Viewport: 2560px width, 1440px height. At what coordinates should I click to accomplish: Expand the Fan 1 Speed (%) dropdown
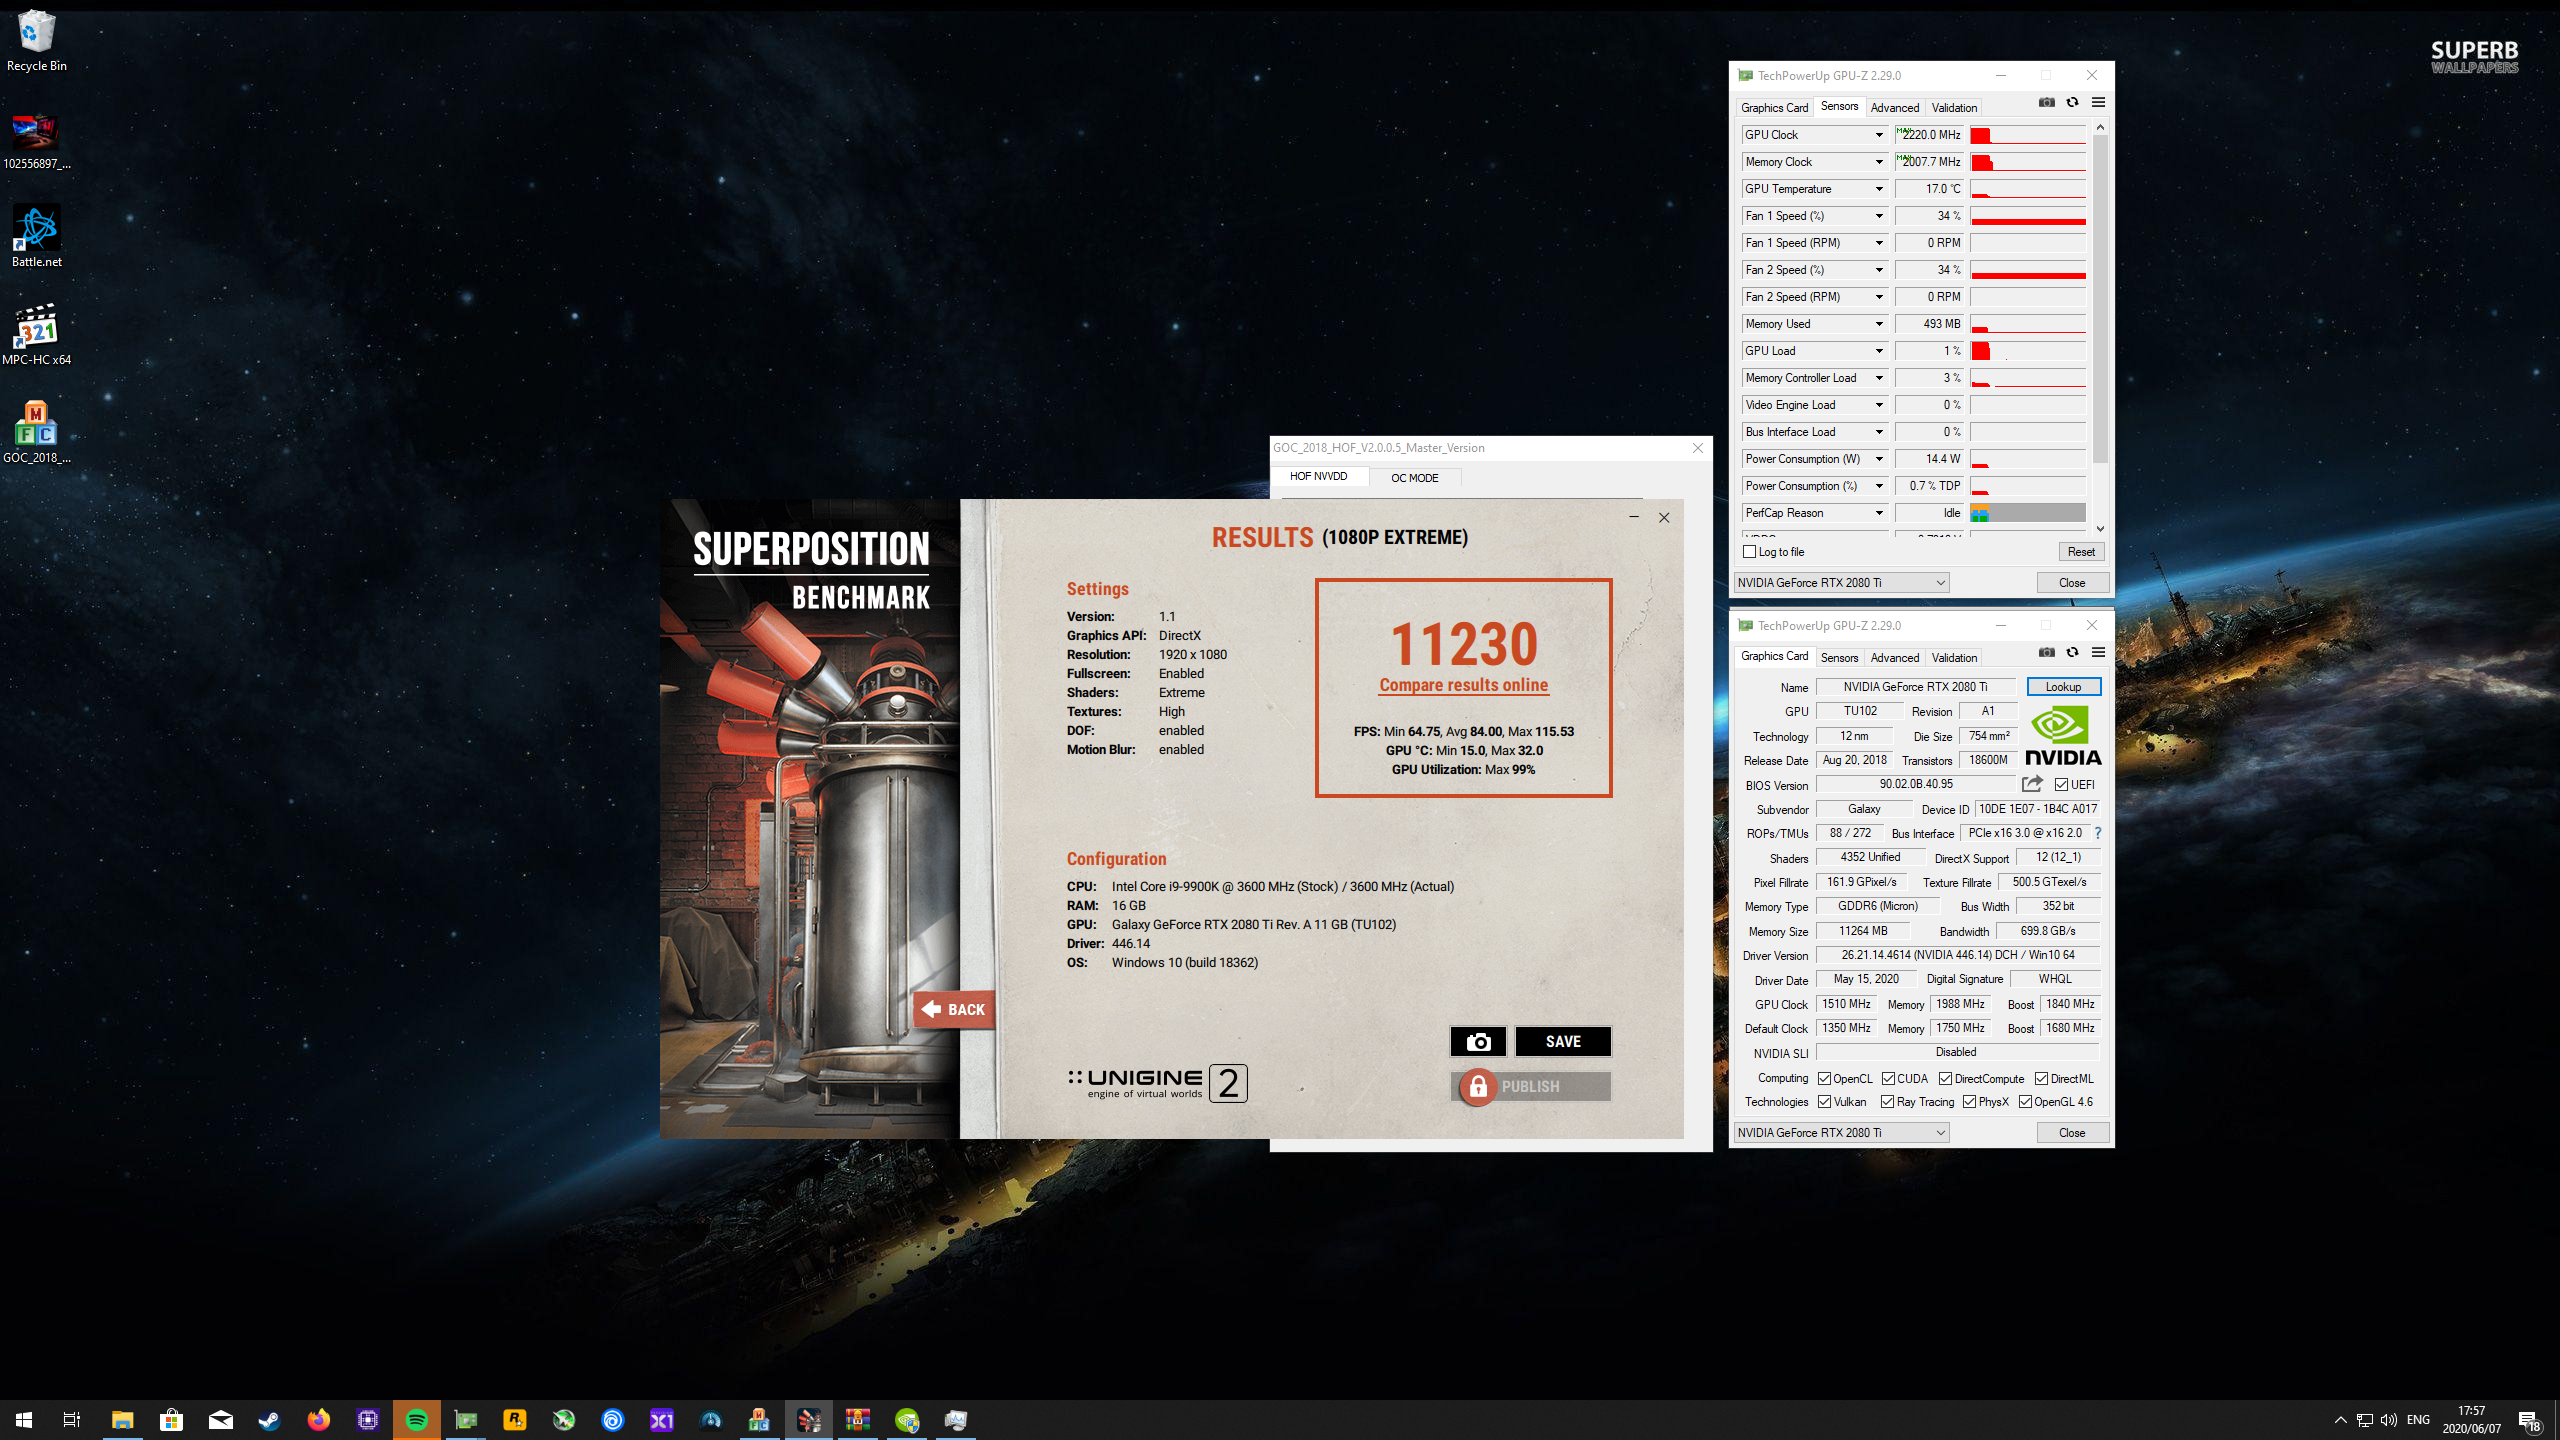(x=1879, y=216)
